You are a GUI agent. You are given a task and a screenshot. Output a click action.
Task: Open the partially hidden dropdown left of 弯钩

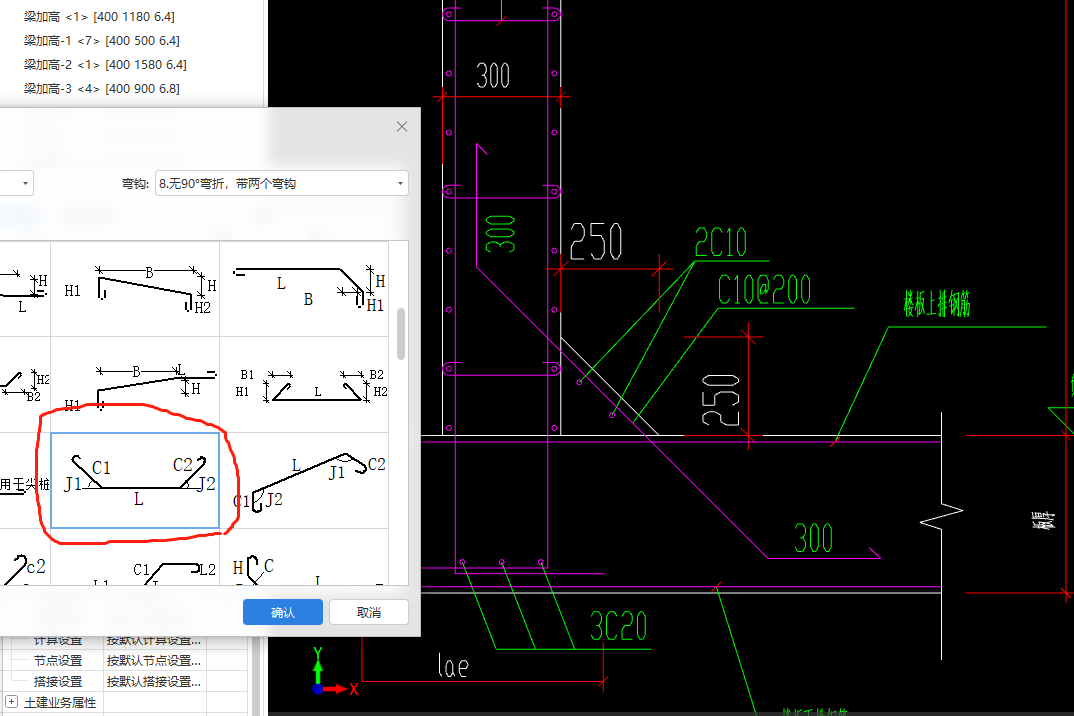pos(16,184)
